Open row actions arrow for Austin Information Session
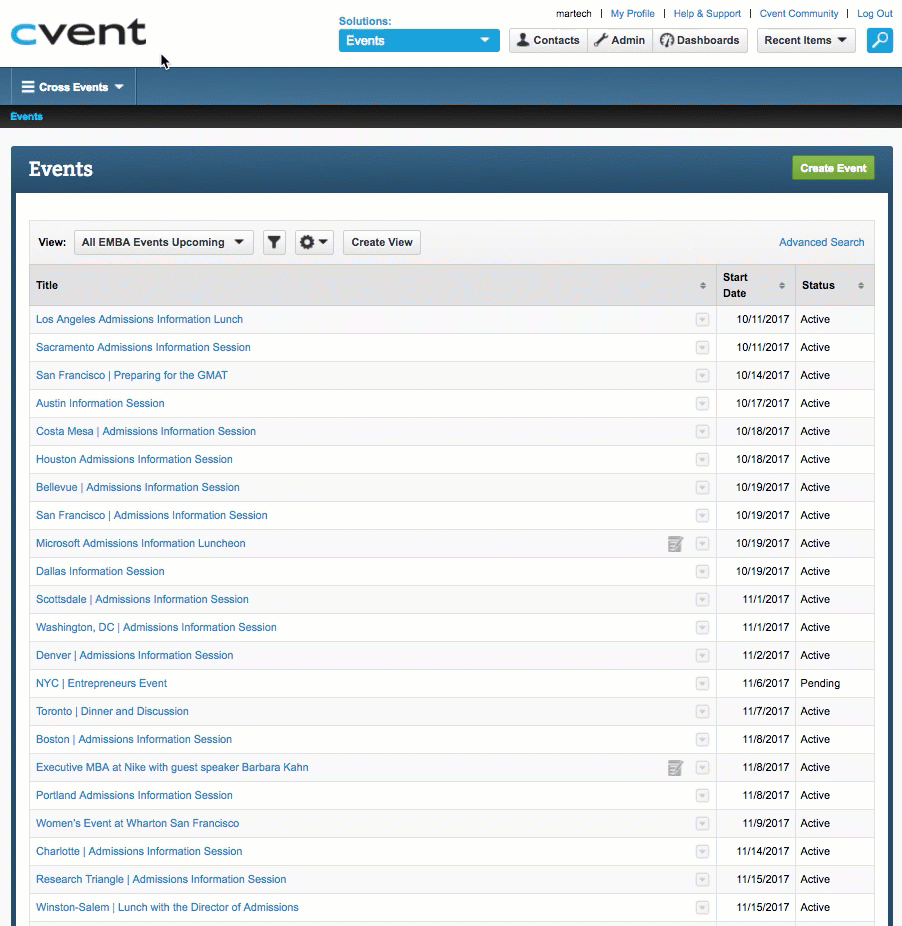 click(x=702, y=403)
